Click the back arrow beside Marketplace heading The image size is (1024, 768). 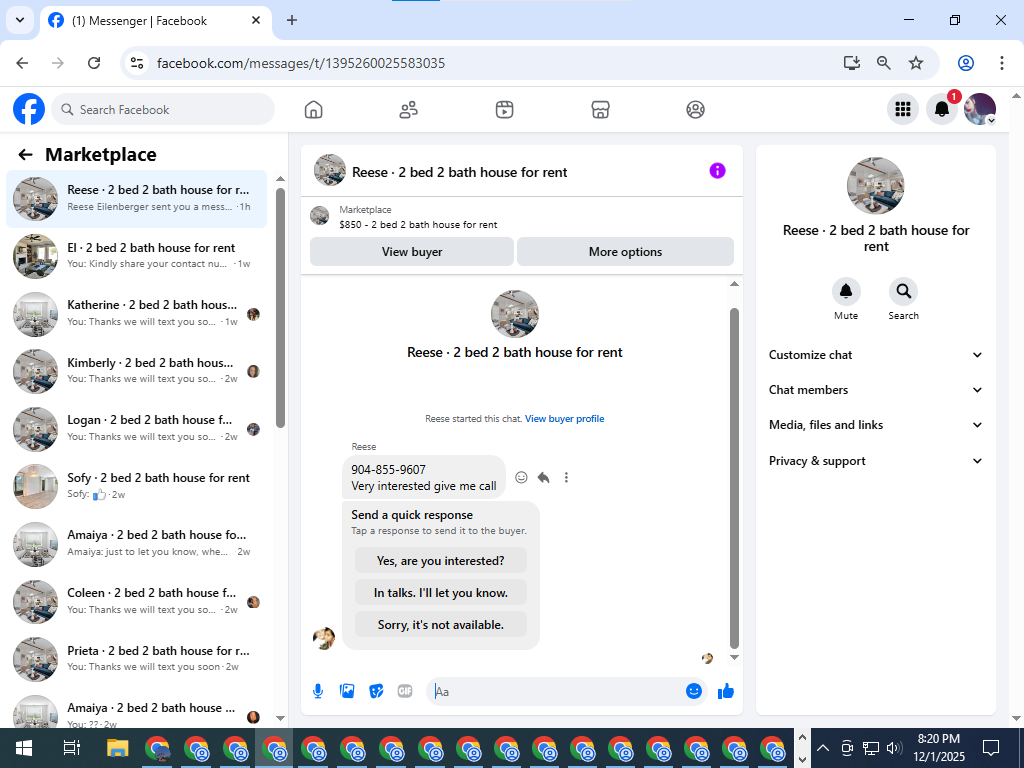tap(25, 155)
